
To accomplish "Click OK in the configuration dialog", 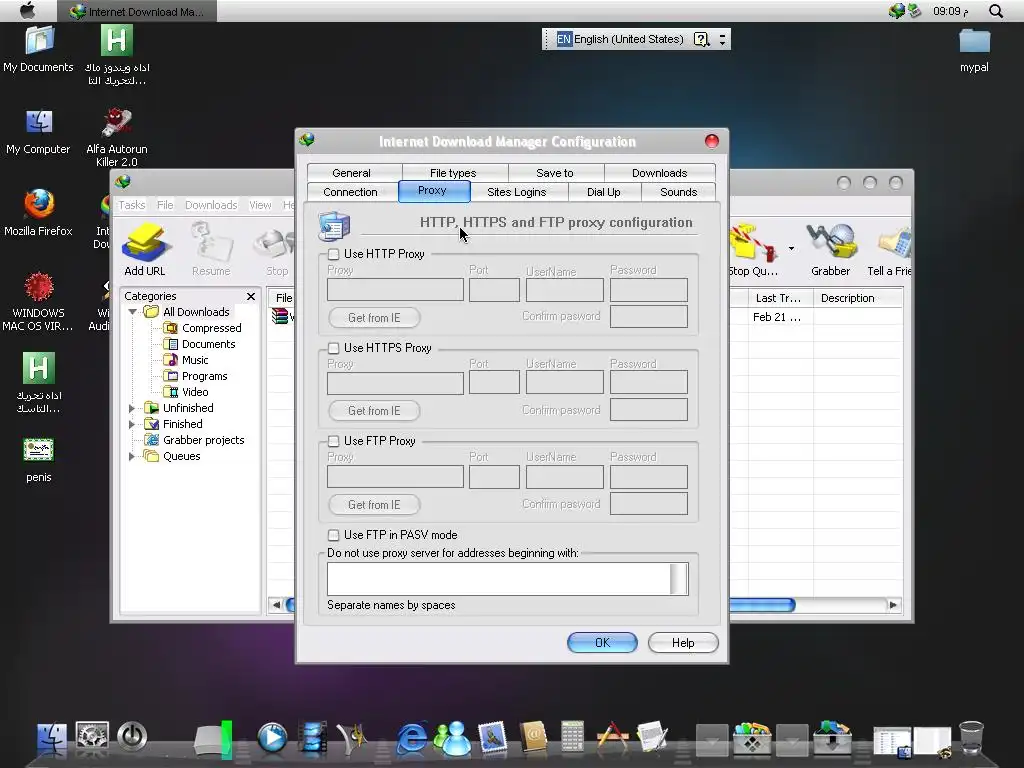I will [x=602, y=643].
